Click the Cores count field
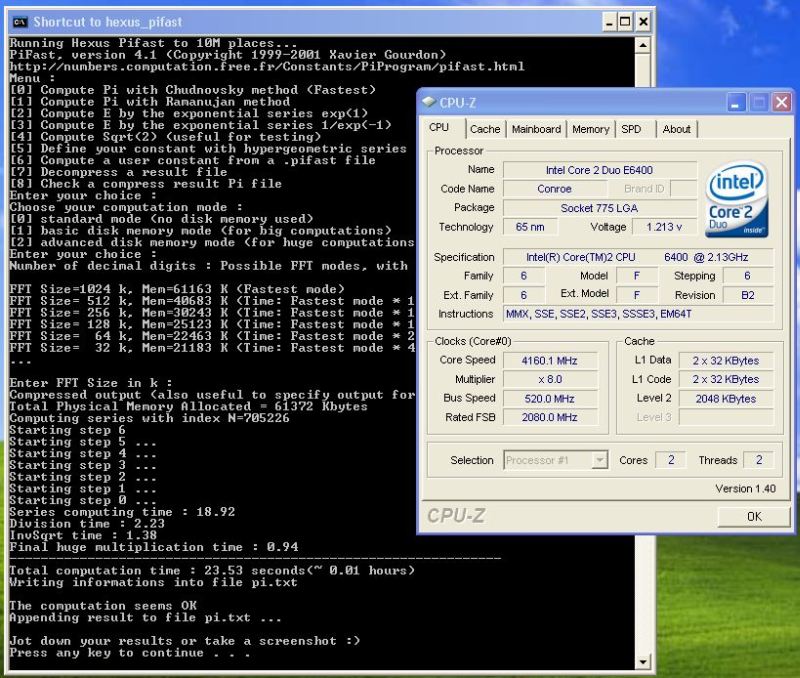 click(671, 460)
